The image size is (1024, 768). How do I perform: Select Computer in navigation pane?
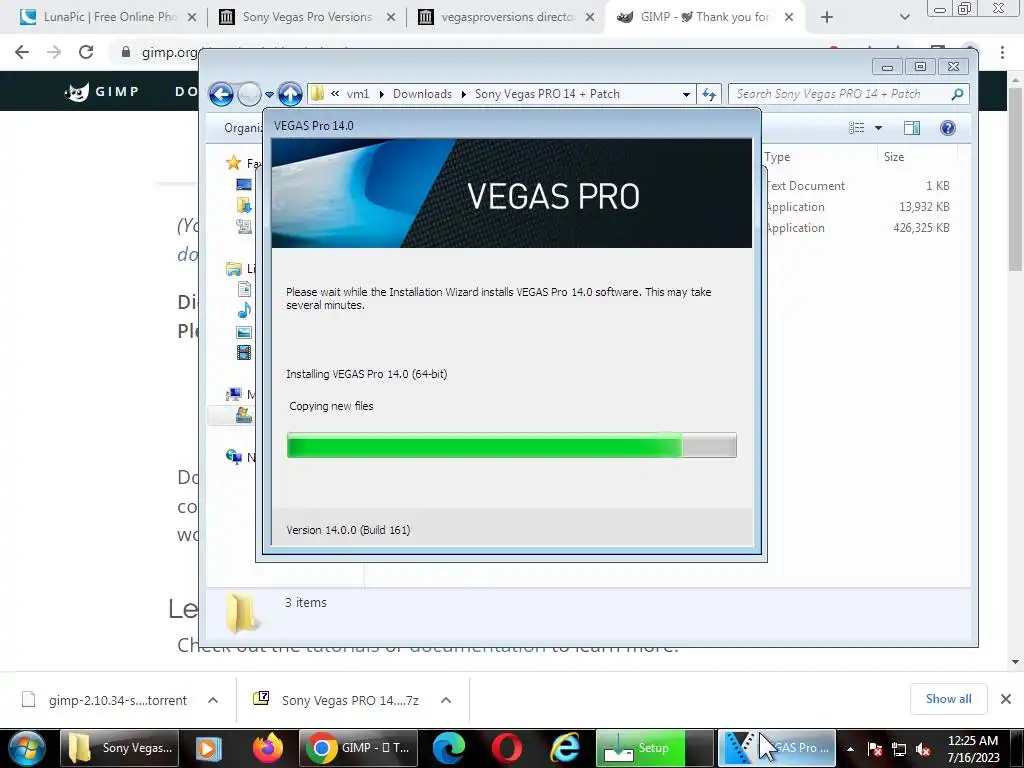click(240, 394)
